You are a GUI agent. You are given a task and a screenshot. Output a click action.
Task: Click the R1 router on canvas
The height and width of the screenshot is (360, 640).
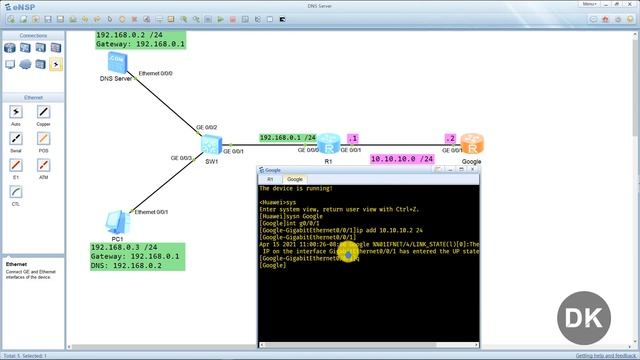tap(329, 144)
